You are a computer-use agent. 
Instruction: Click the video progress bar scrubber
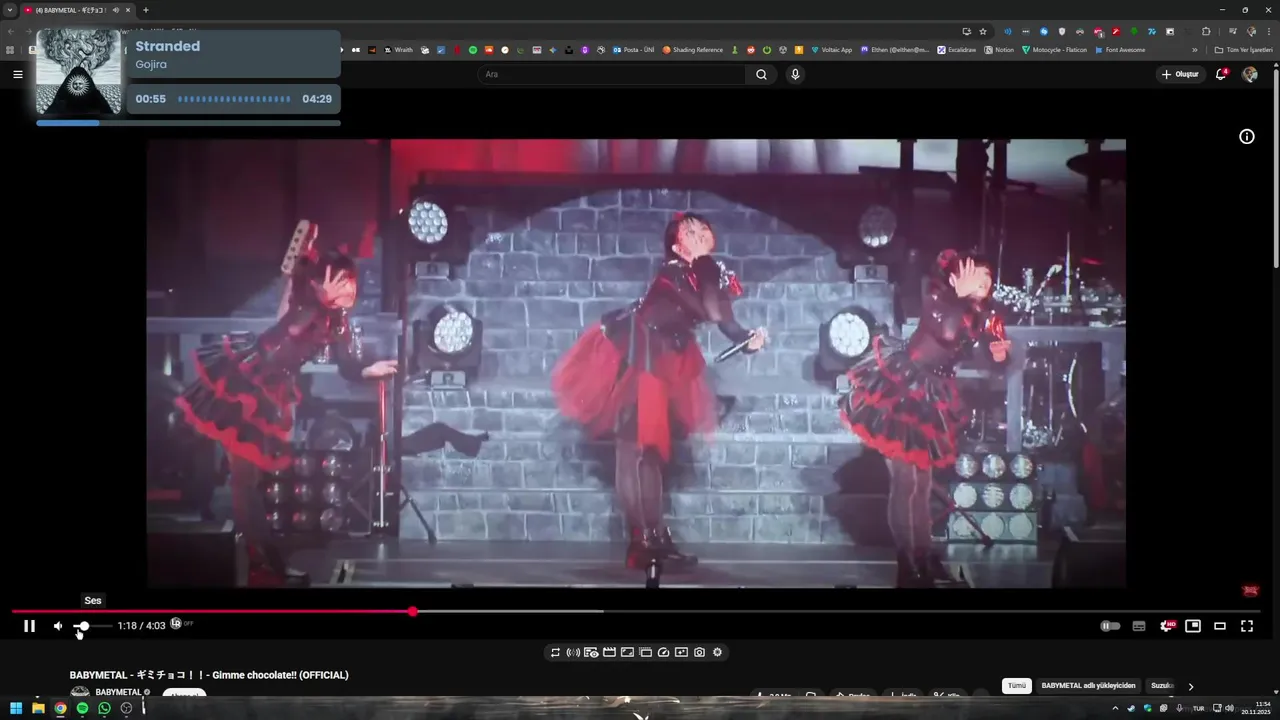point(412,611)
